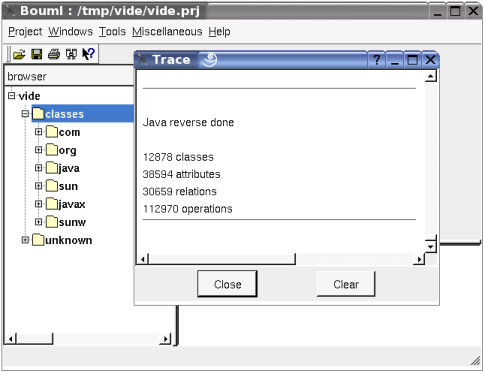
Task: Open the Help menu
Action: (219, 32)
